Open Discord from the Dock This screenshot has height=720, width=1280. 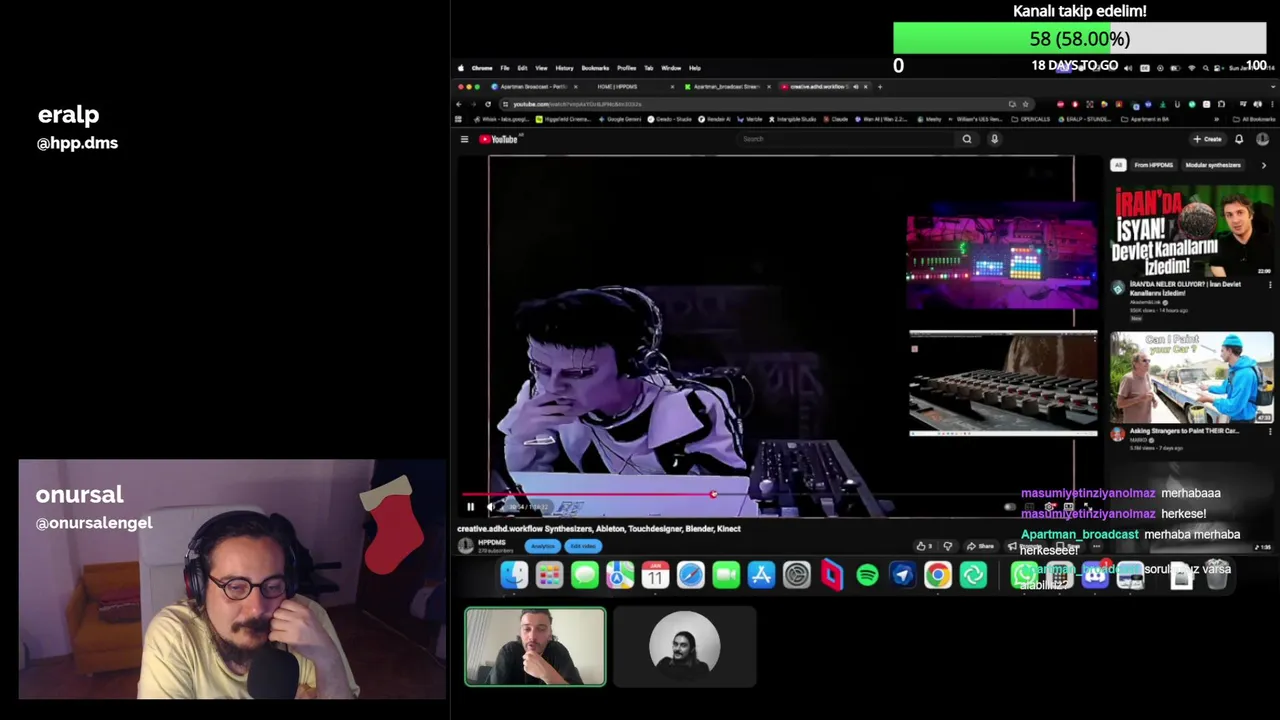pos(1095,575)
